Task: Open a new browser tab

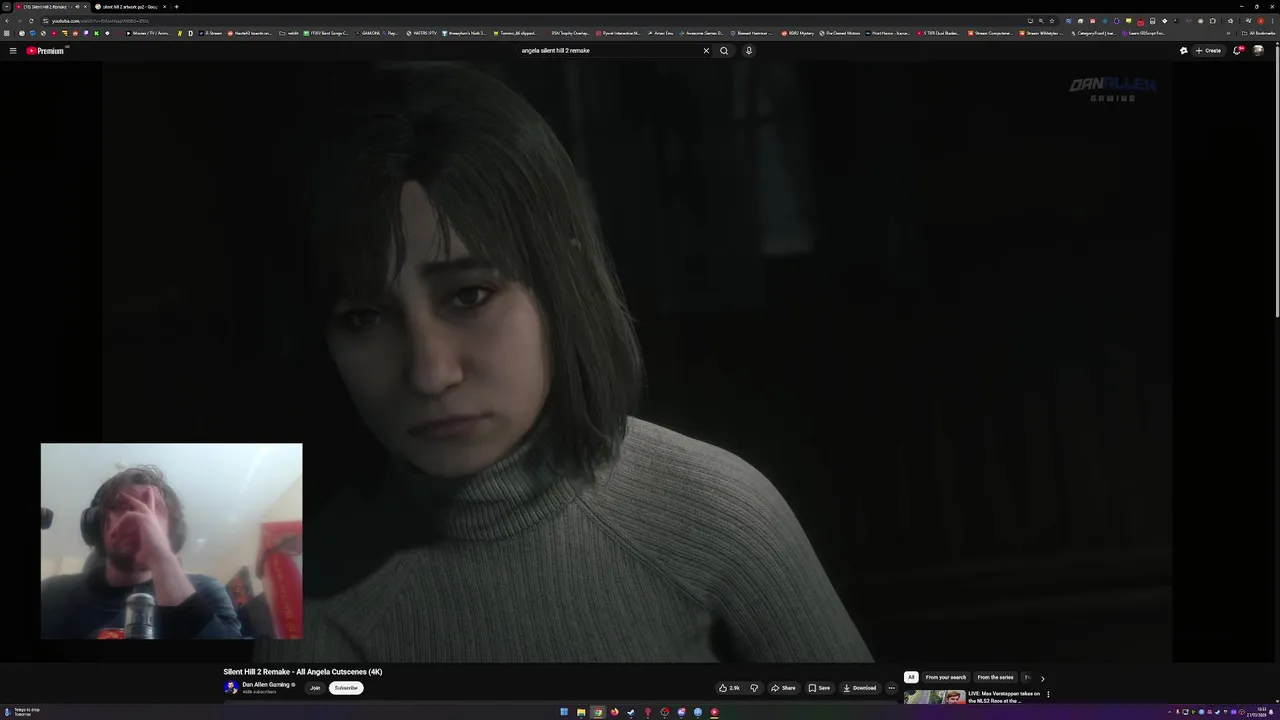Action: (x=176, y=7)
